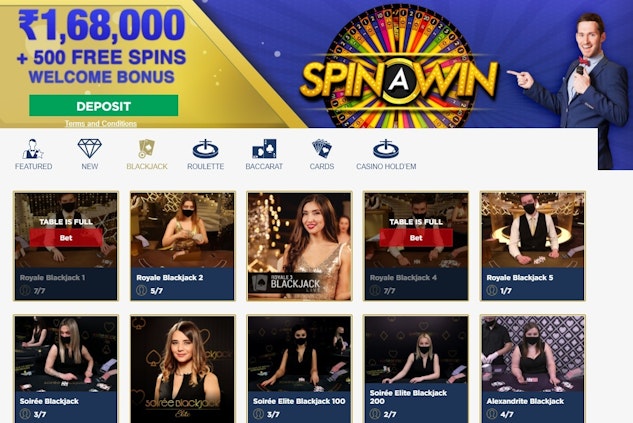This screenshot has height=423, width=633.
Task: Open the Featured dealer icon category
Action: click(x=33, y=149)
